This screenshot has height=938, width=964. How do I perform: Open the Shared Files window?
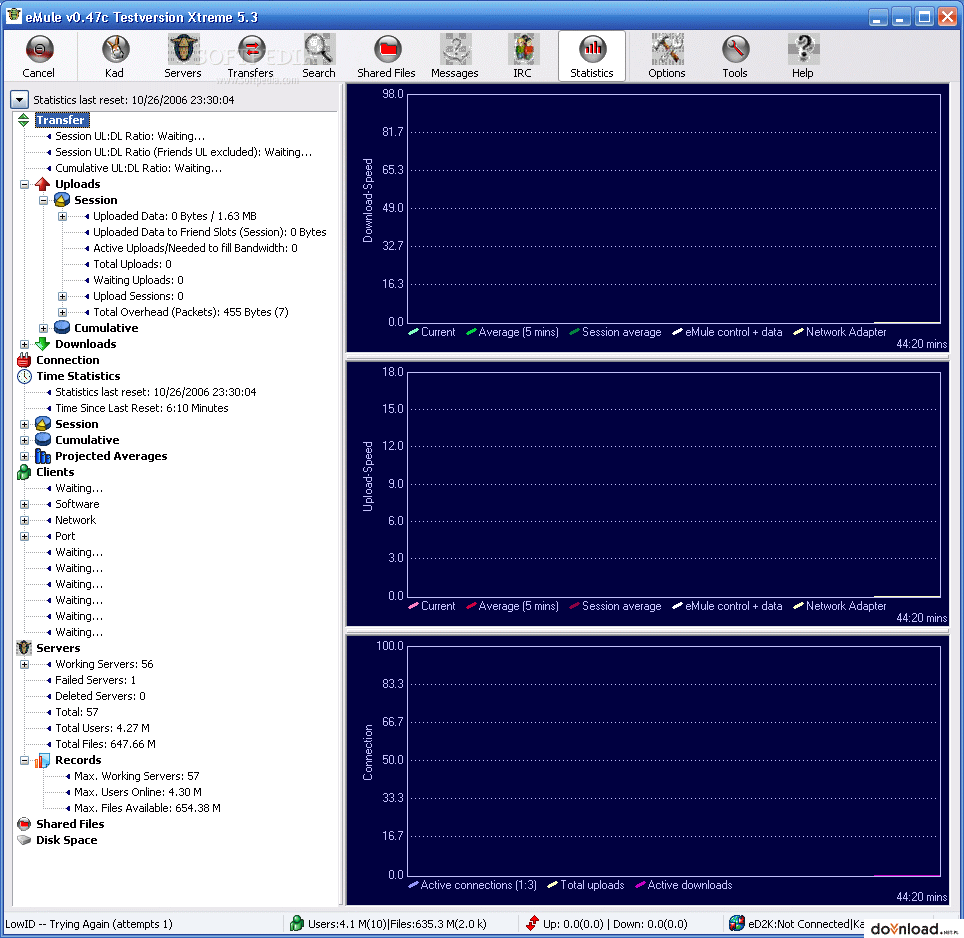click(387, 57)
